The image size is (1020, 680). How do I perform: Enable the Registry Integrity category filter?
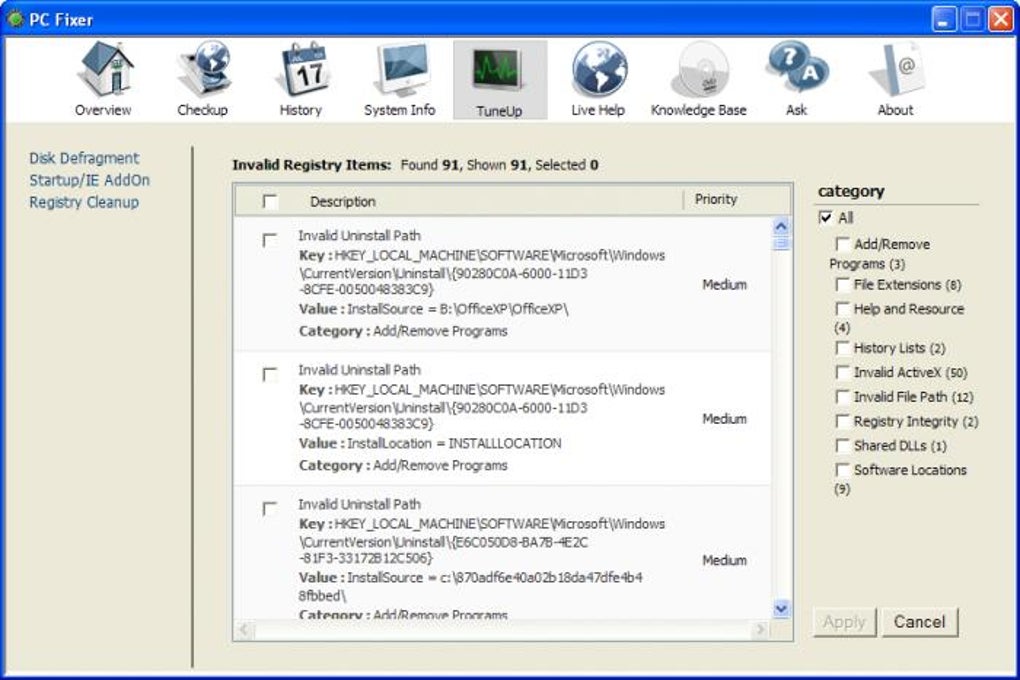click(x=842, y=421)
